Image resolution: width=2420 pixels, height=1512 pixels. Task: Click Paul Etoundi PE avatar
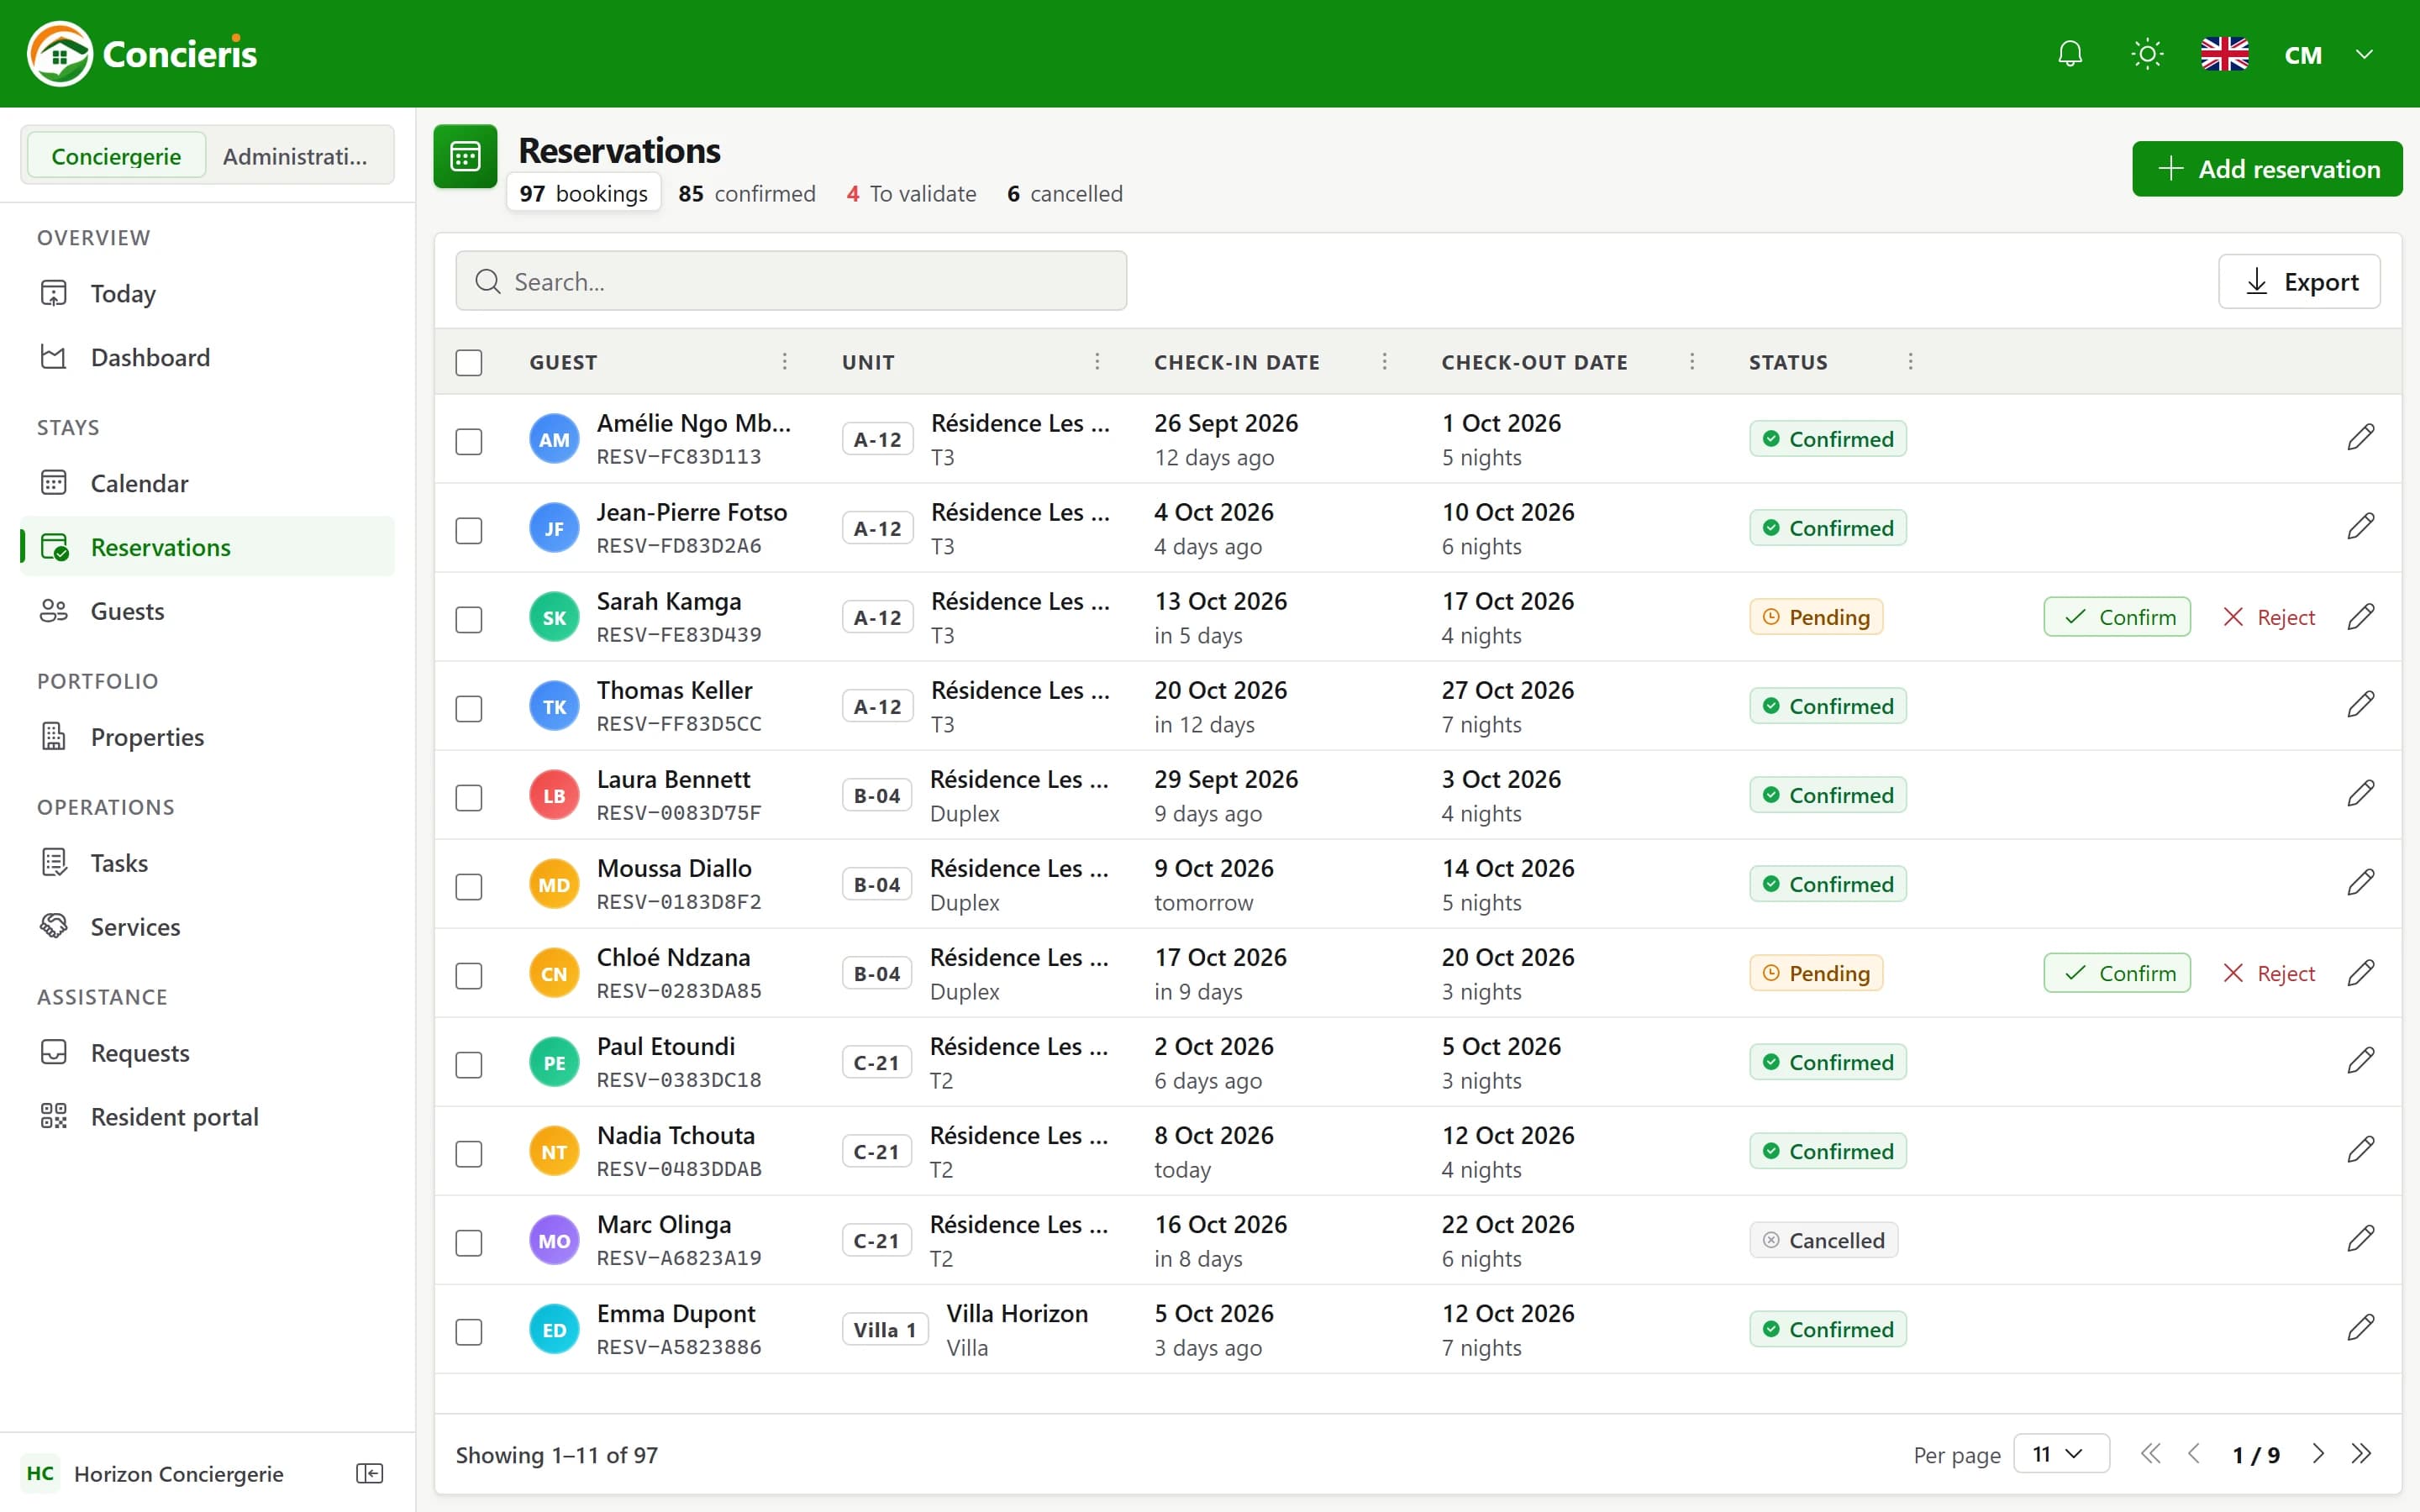point(554,1062)
